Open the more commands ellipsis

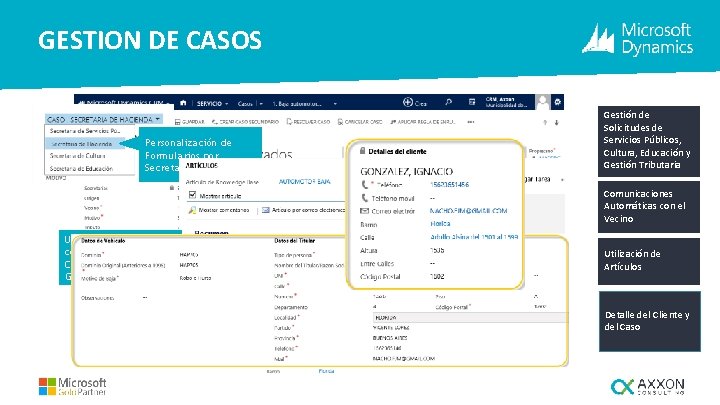[471, 122]
